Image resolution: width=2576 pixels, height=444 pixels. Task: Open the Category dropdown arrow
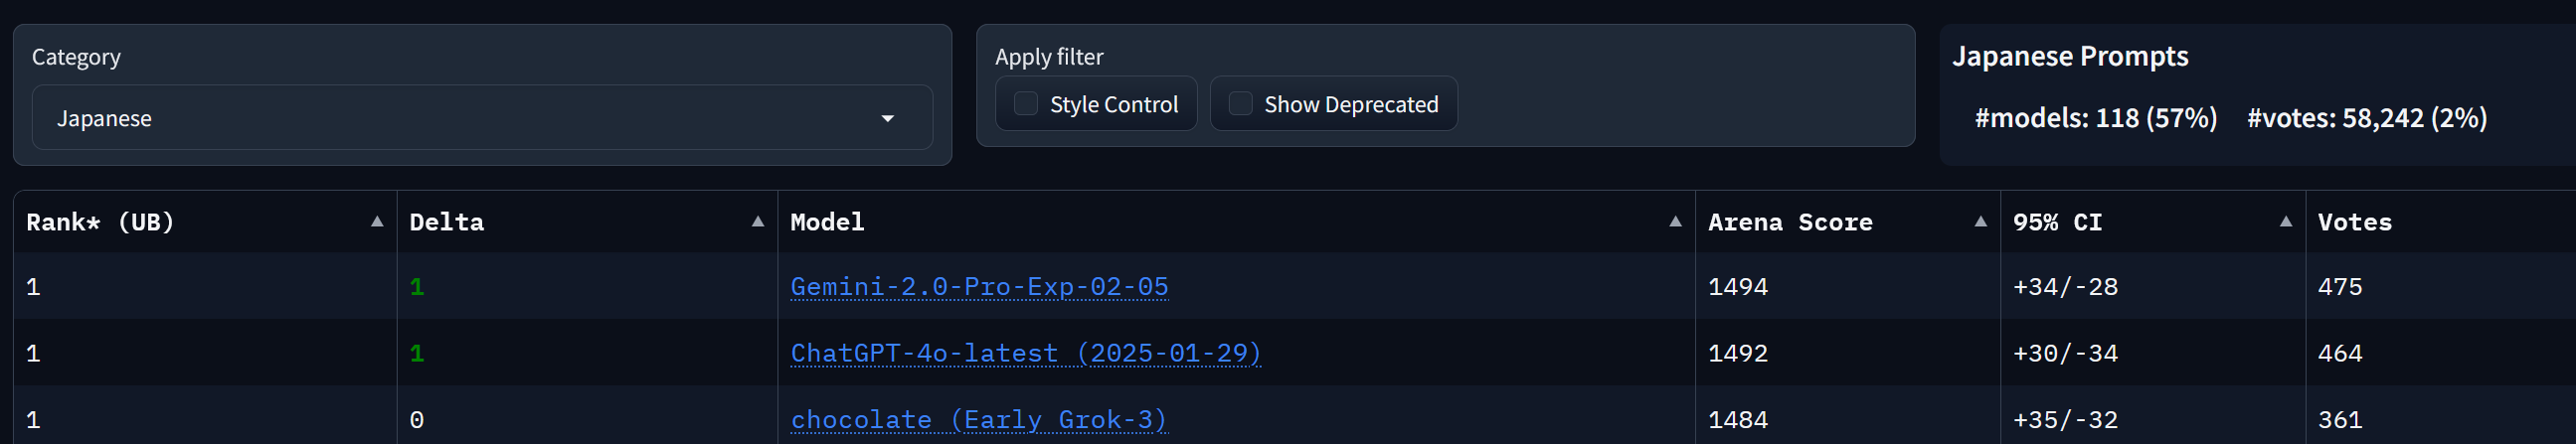point(887,119)
